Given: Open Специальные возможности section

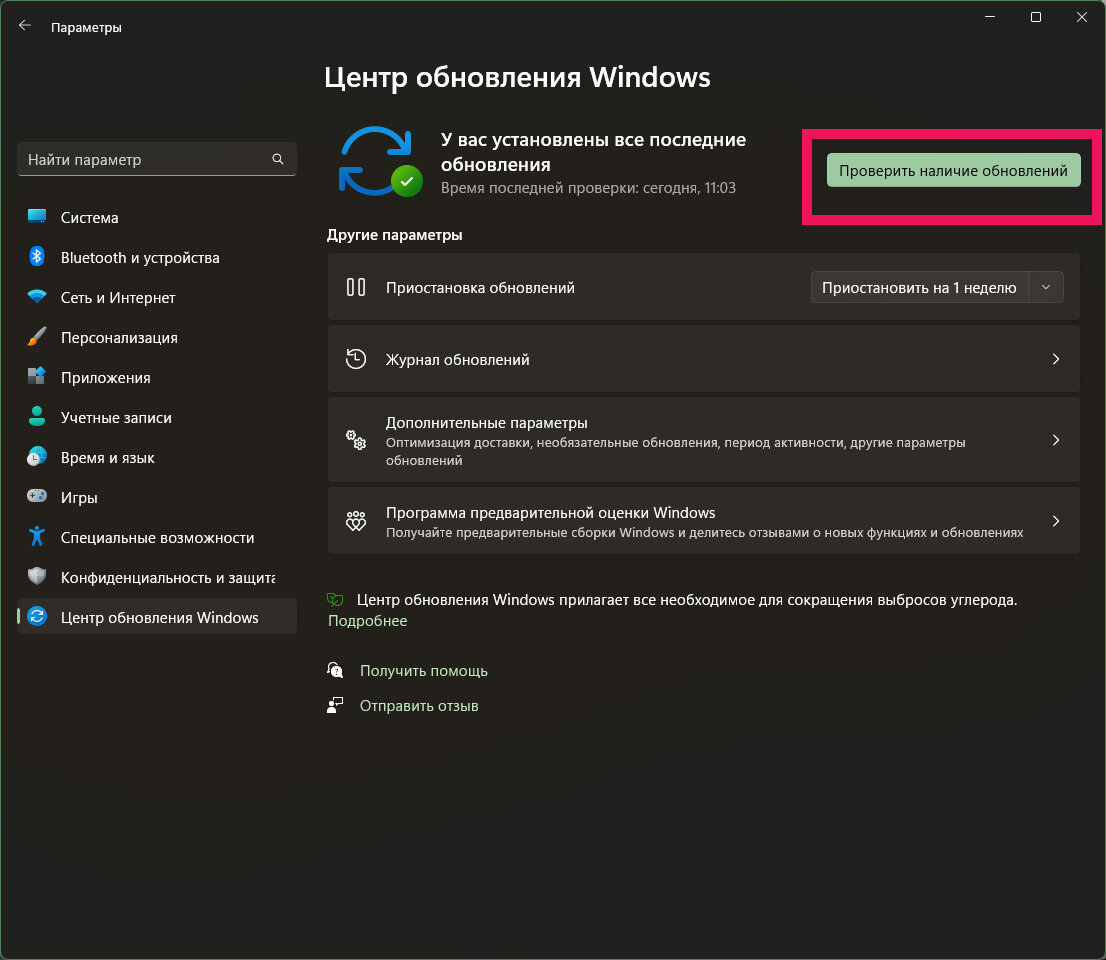Looking at the screenshot, I should 157,537.
